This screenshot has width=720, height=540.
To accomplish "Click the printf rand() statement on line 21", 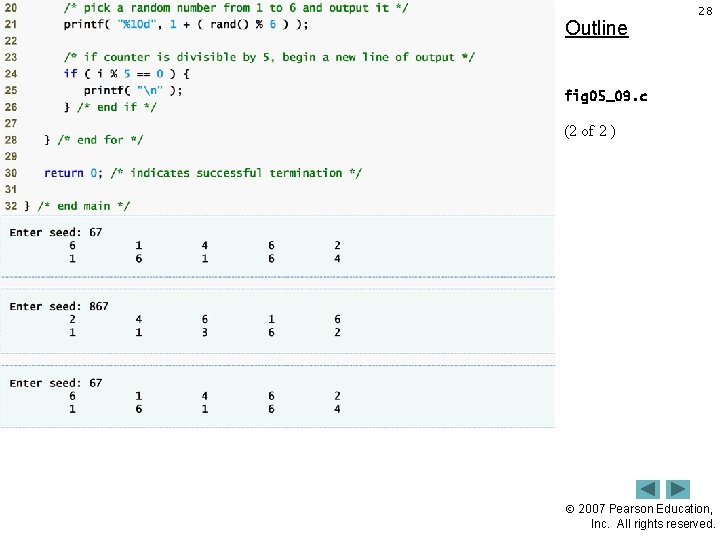I will click(186, 24).
